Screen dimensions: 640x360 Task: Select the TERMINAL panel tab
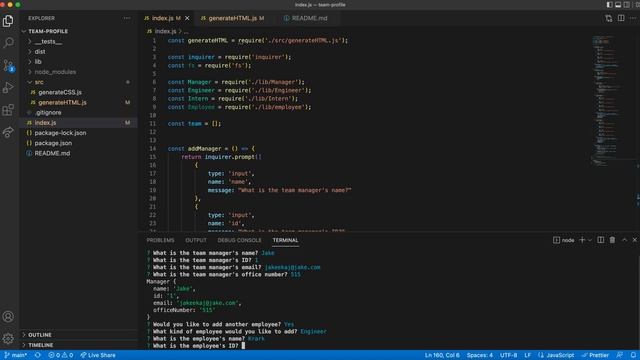[285, 240]
